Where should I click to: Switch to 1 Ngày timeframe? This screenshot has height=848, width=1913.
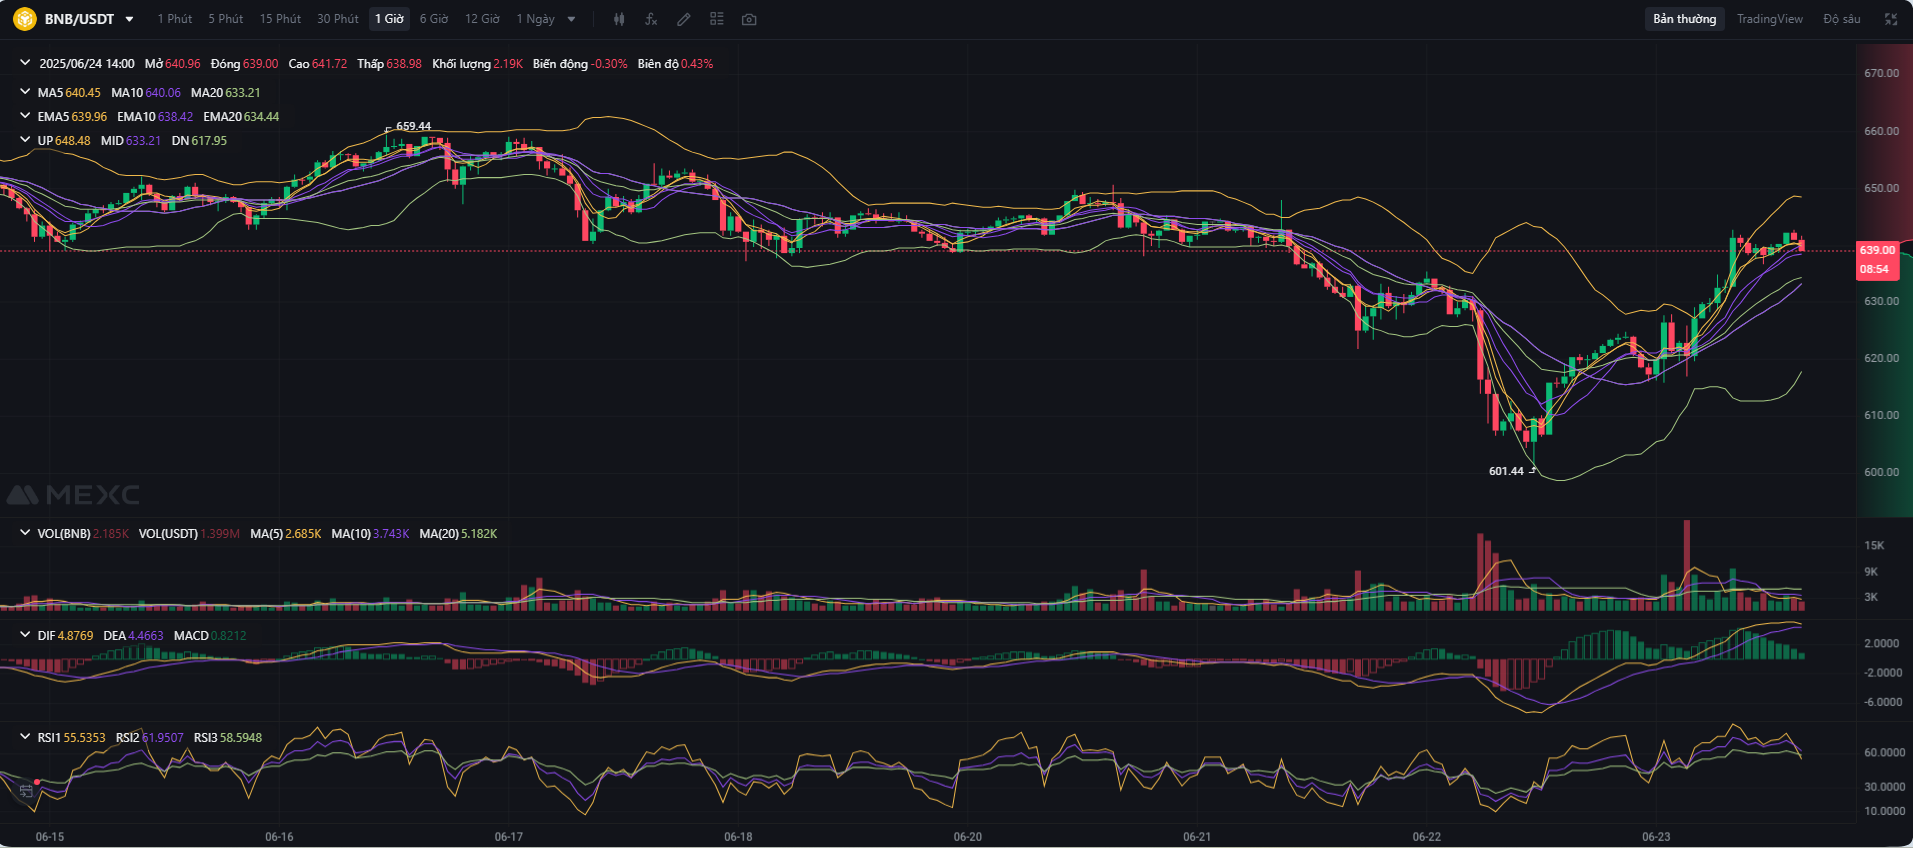[x=535, y=19]
